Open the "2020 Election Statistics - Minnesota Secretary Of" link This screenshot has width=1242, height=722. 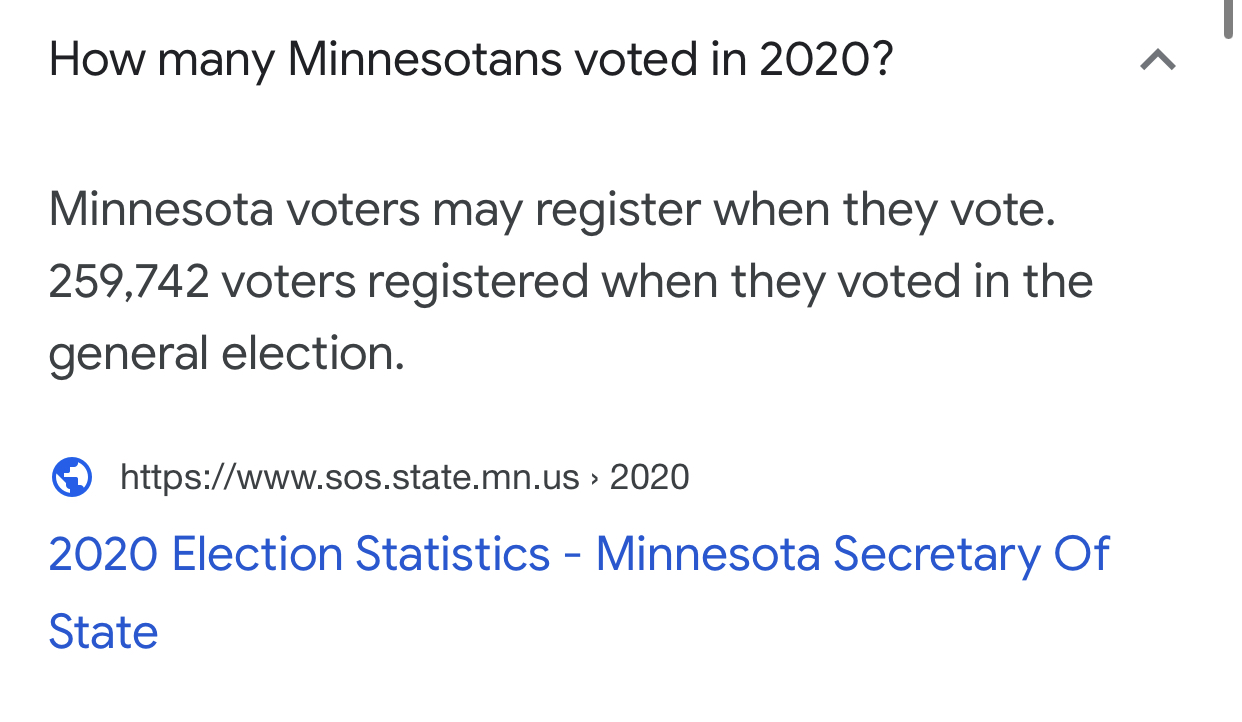point(579,555)
